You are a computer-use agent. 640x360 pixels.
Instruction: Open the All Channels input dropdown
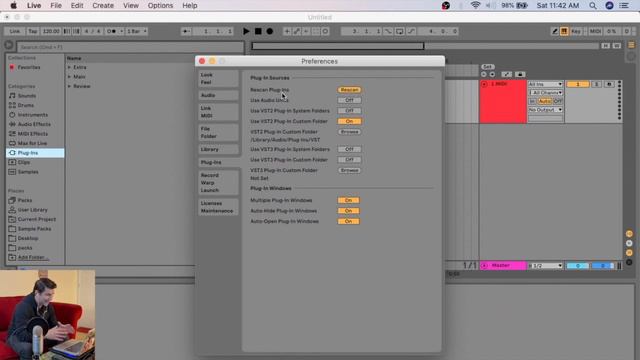coord(545,93)
